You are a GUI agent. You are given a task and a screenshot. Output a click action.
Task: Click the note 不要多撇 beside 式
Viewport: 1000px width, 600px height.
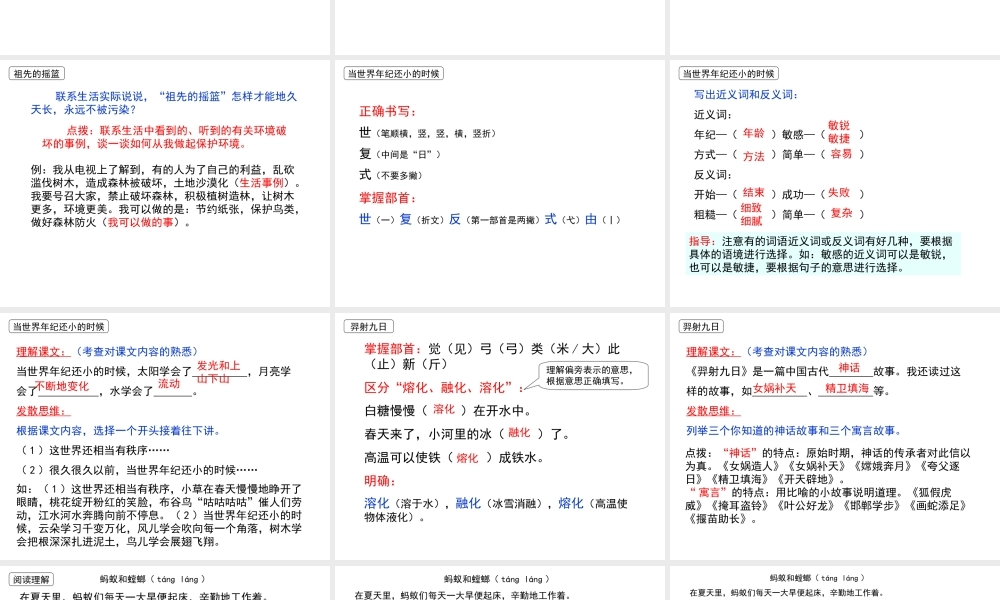(x=399, y=175)
